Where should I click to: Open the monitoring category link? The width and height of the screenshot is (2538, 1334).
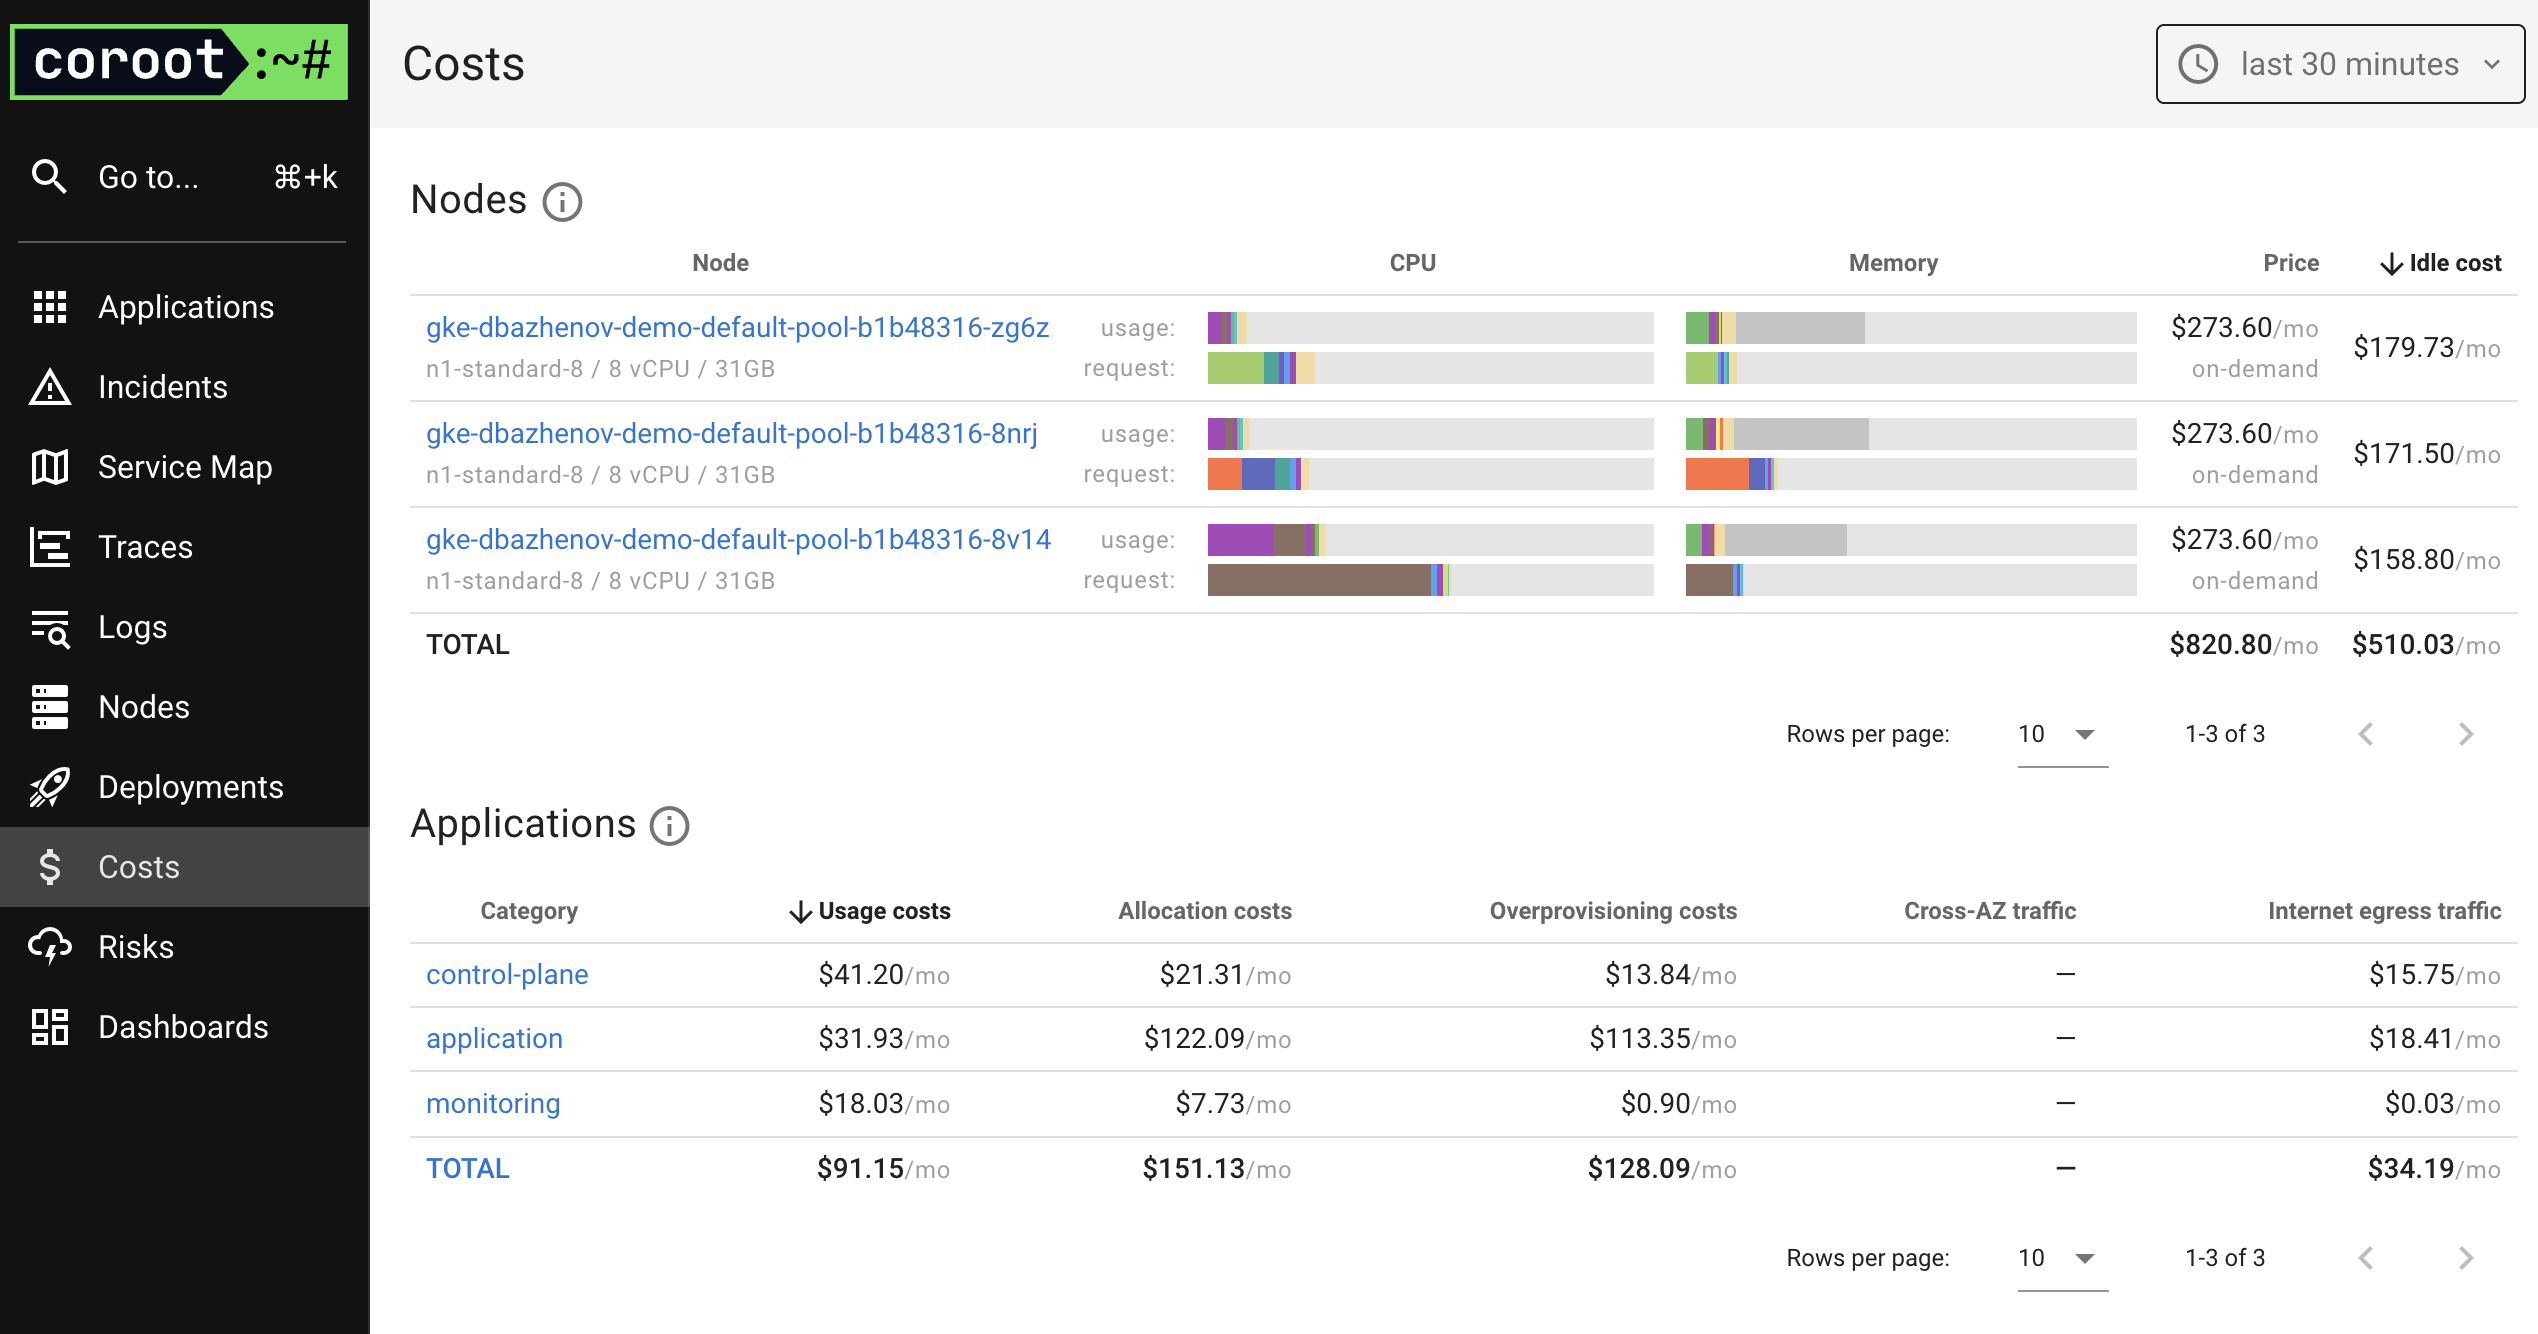(493, 1104)
